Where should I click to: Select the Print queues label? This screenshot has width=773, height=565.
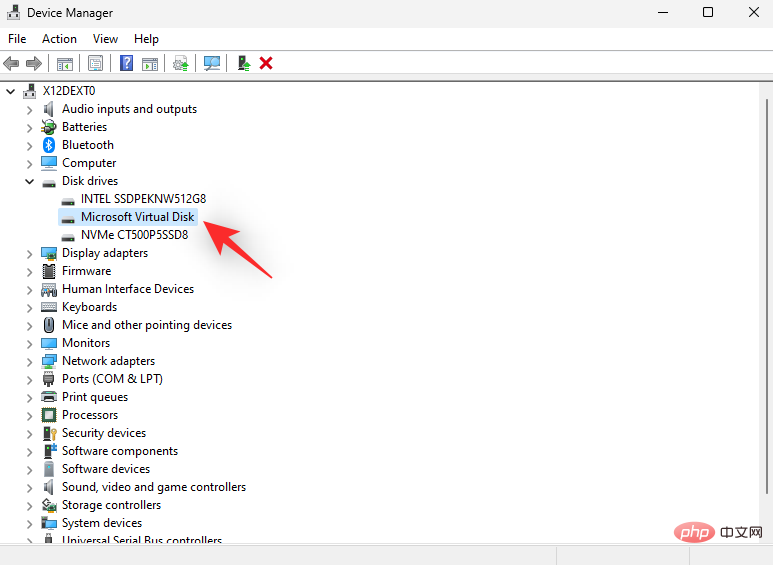click(95, 397)
